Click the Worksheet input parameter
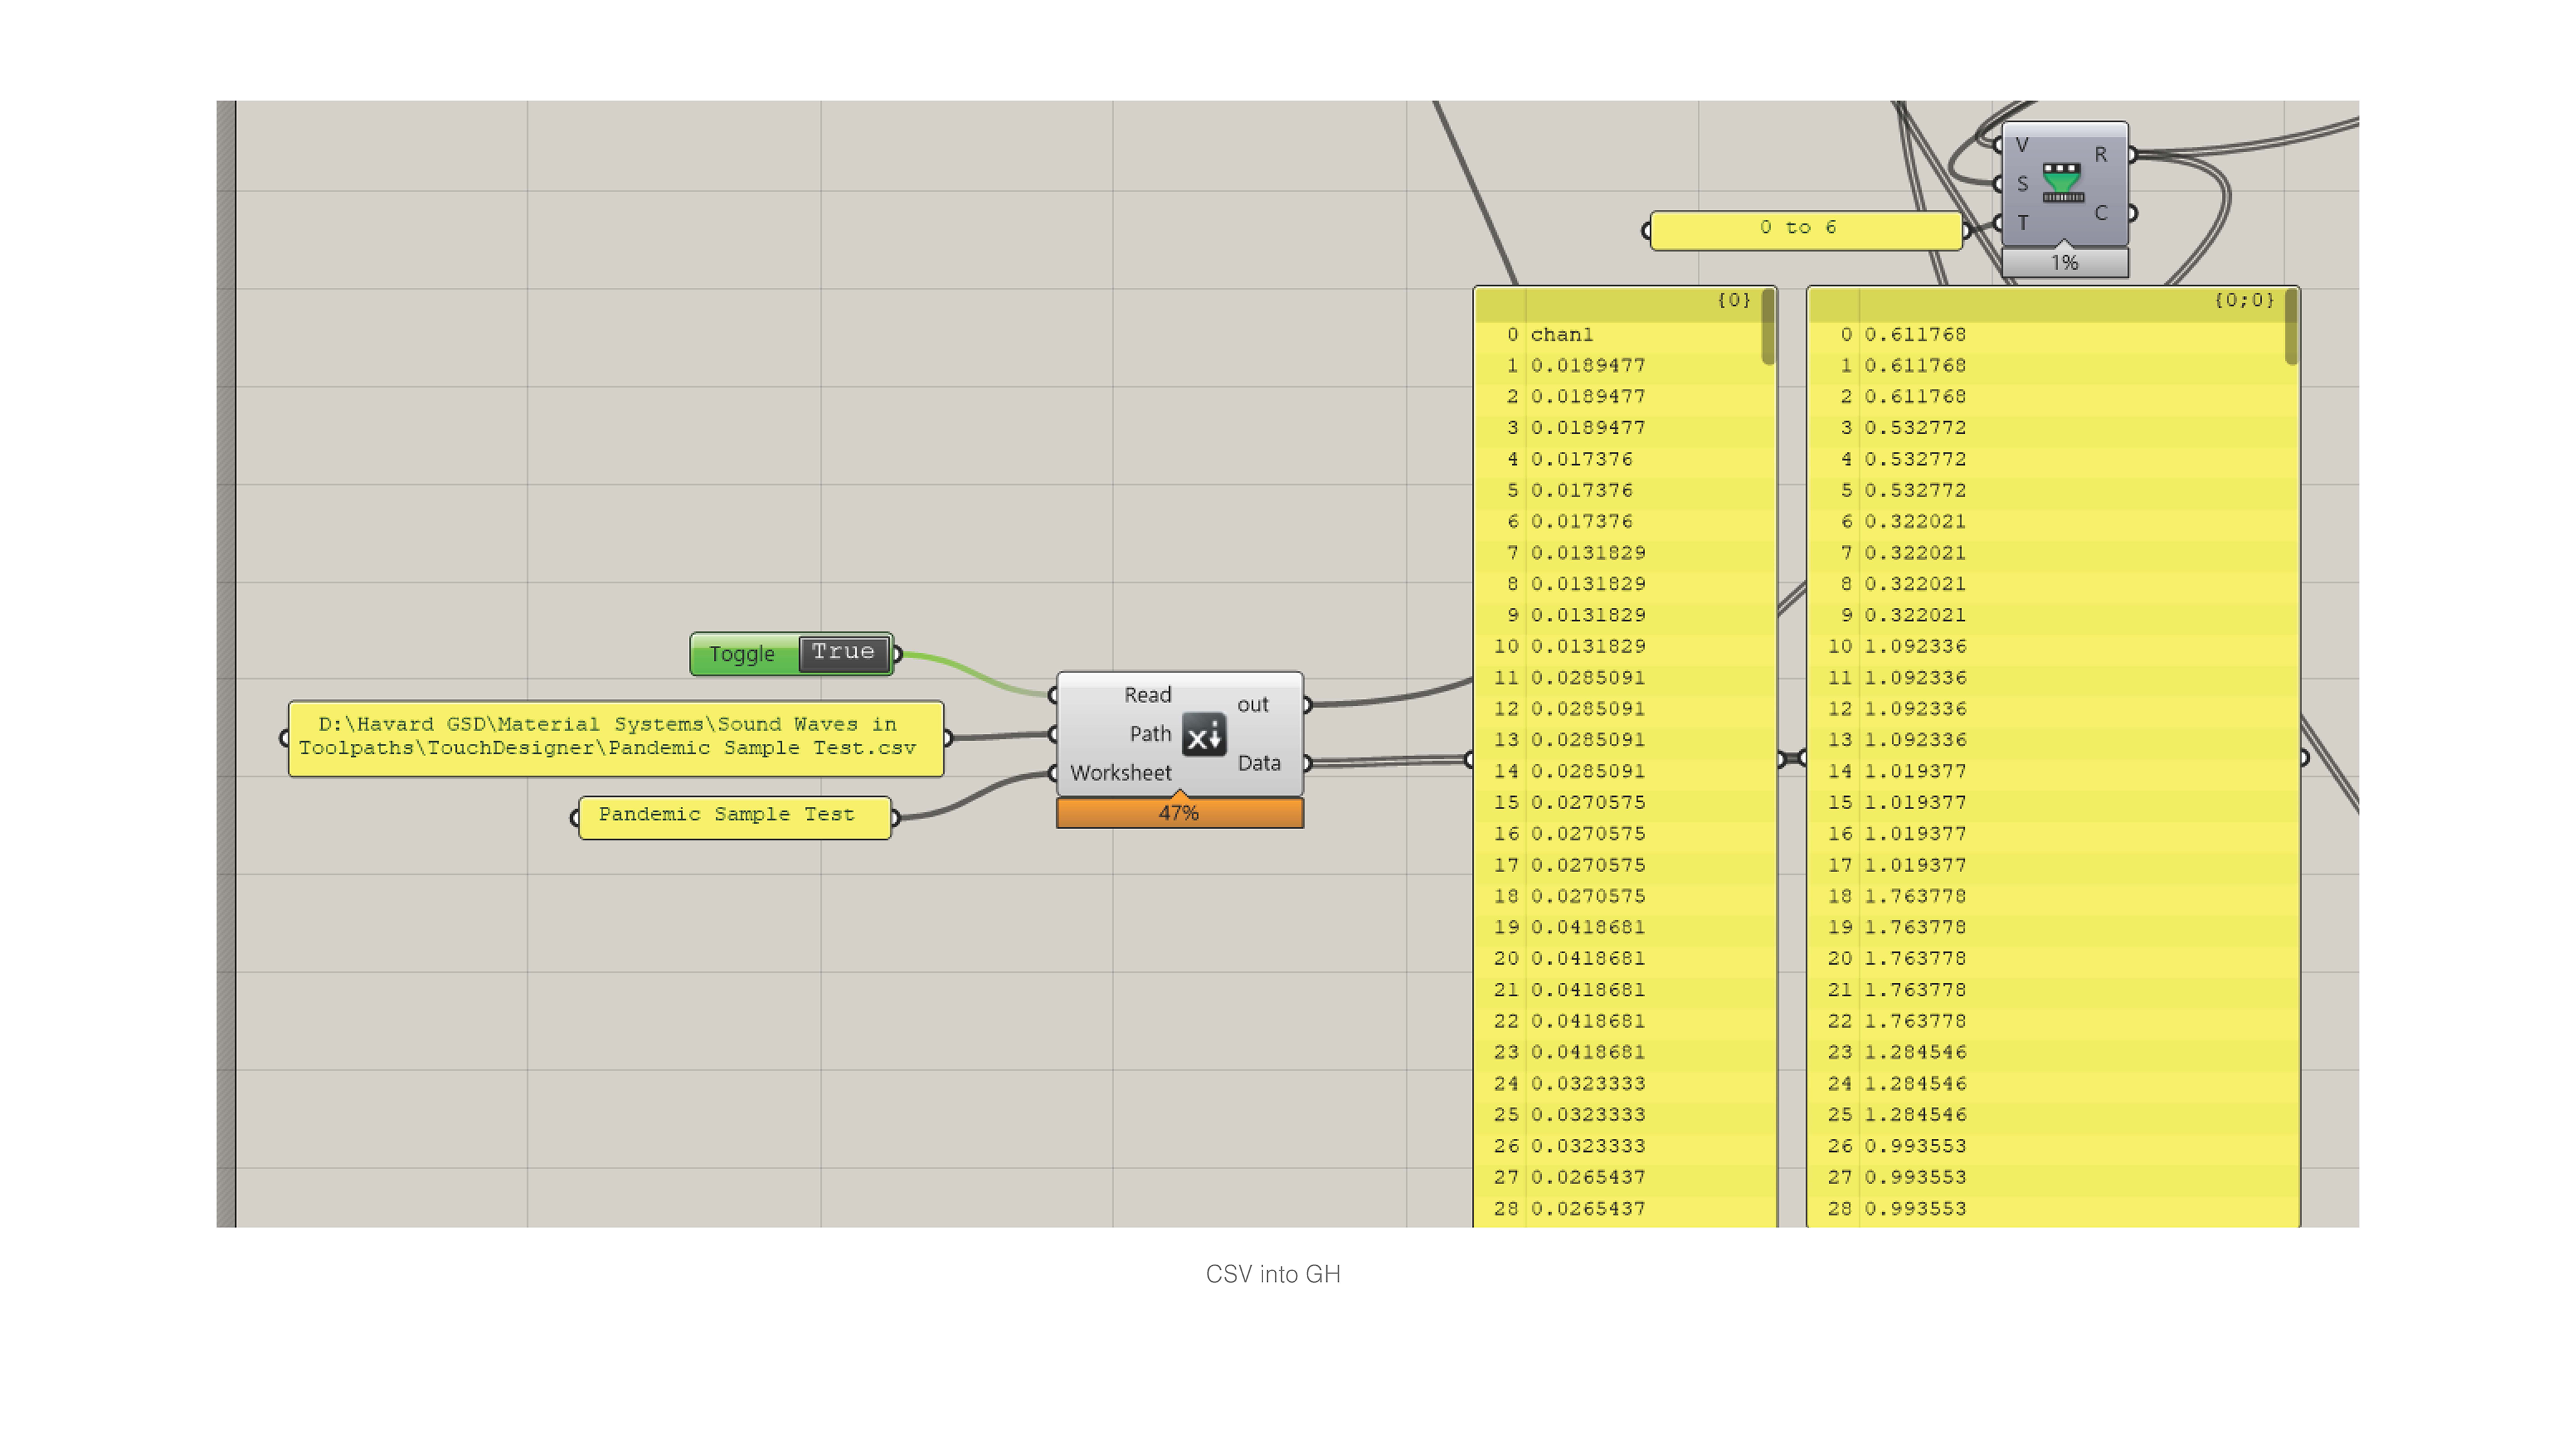 (x=1120, y=773)
